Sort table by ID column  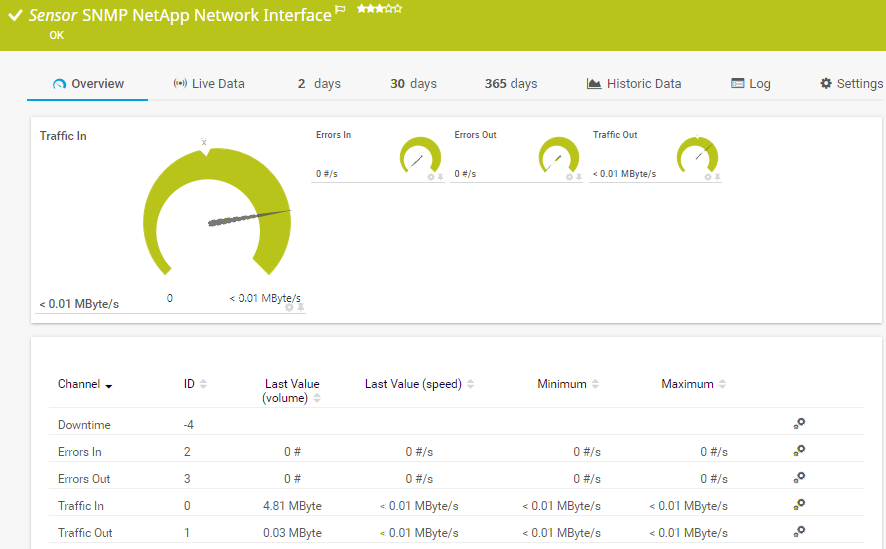(195, 384)
